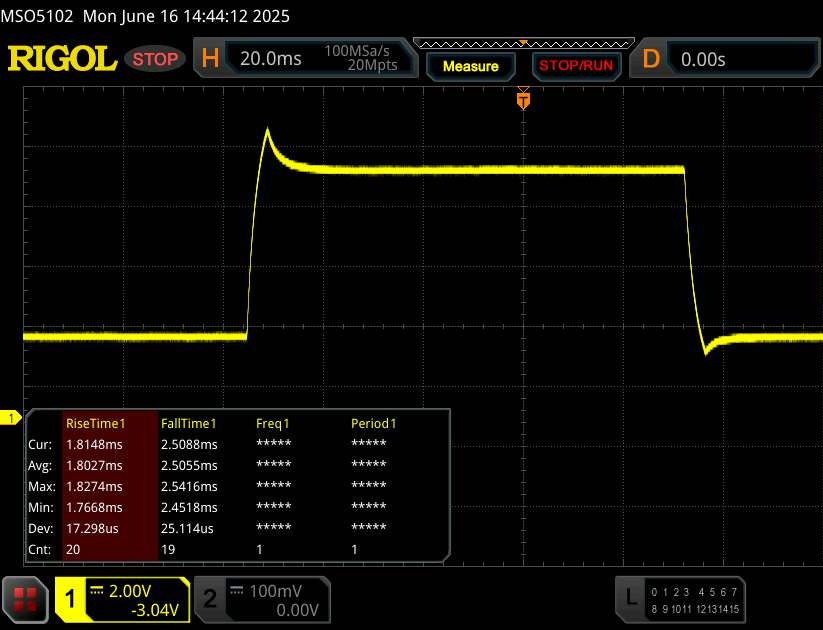The height and width of the screenshot is (630, 823).
Task: Click the waveform memory position bar
Action: [x=521, y=43]
